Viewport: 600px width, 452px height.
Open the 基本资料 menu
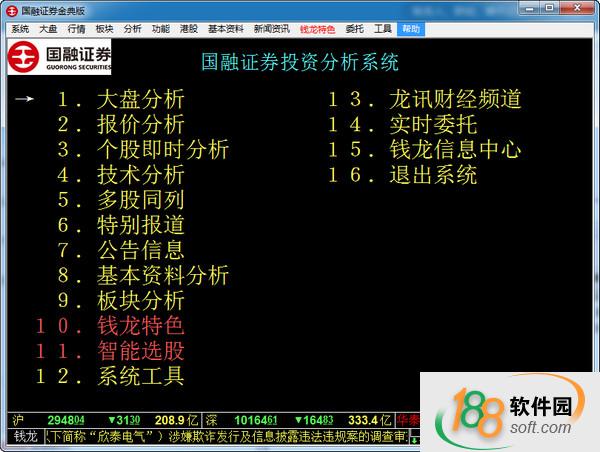[x=226, y=29]
